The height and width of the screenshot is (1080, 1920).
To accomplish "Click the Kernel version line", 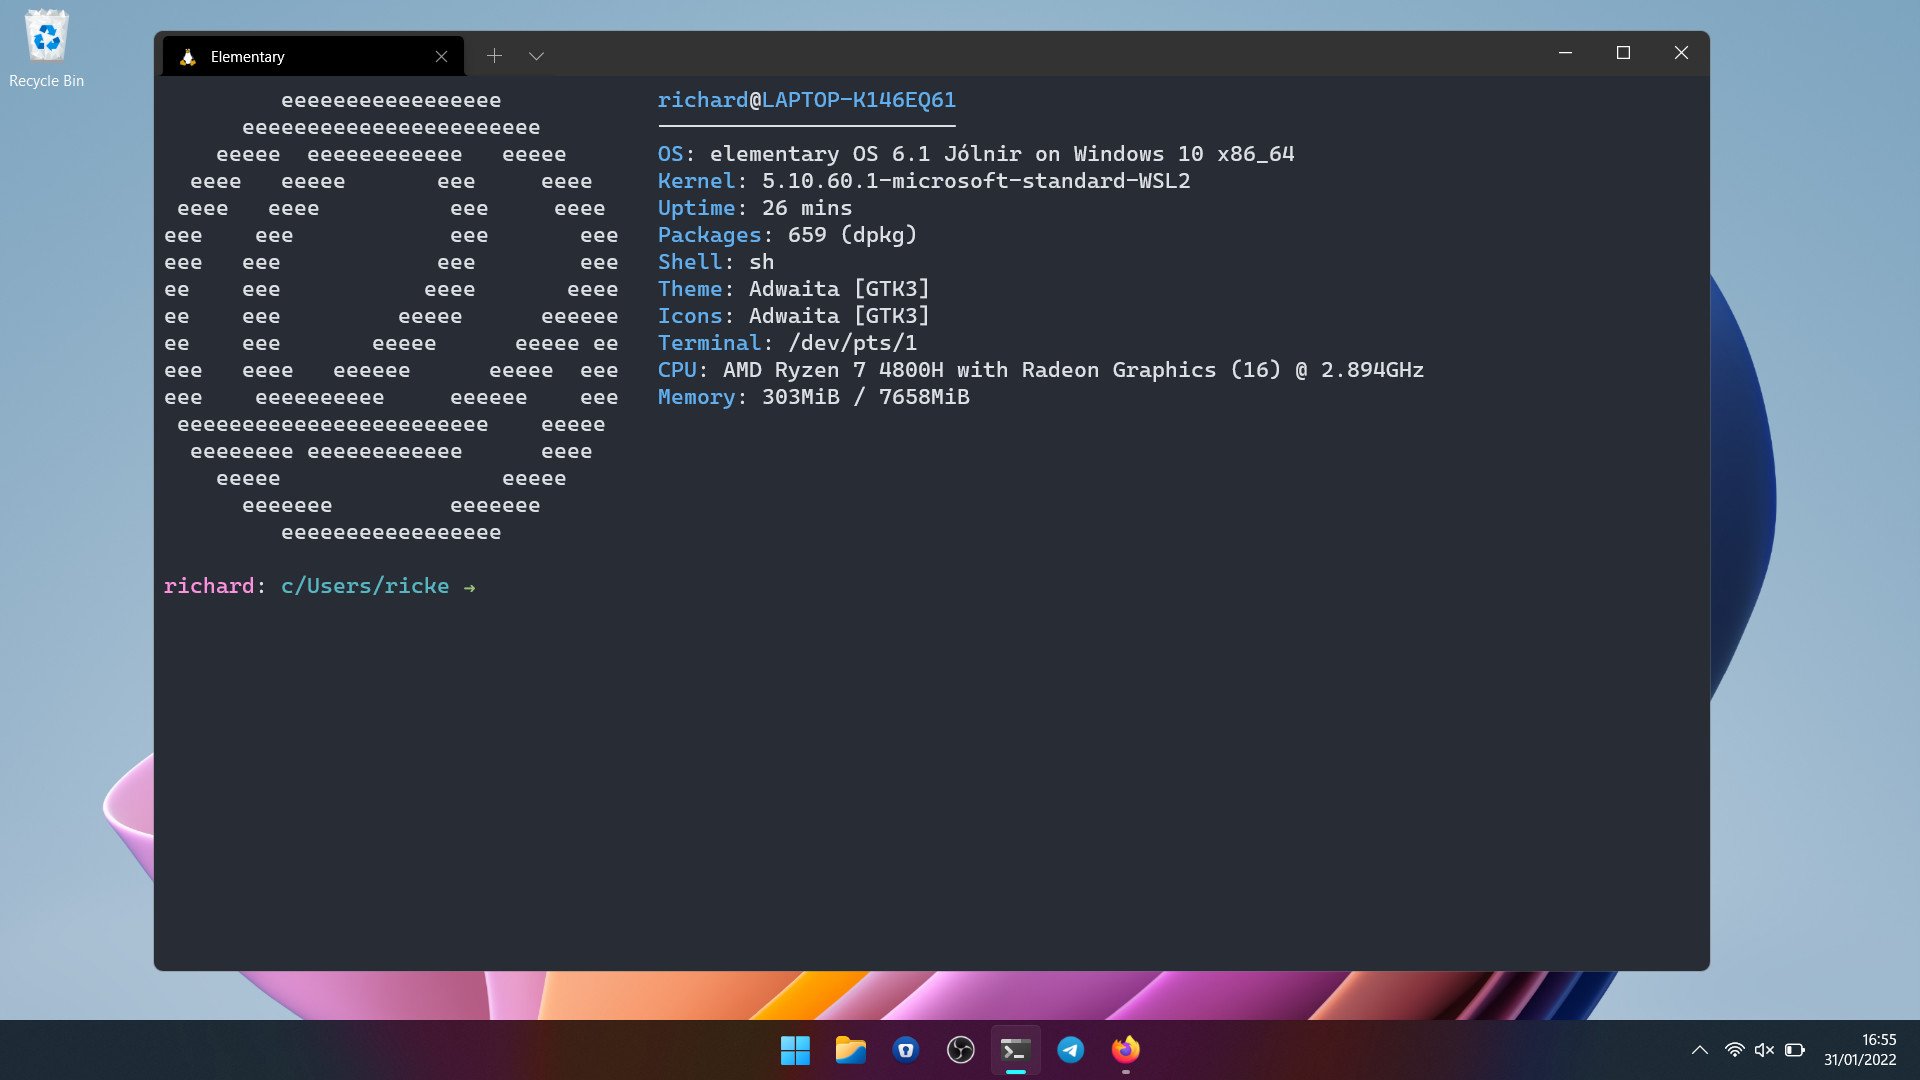I will click(x=923, y=181).
